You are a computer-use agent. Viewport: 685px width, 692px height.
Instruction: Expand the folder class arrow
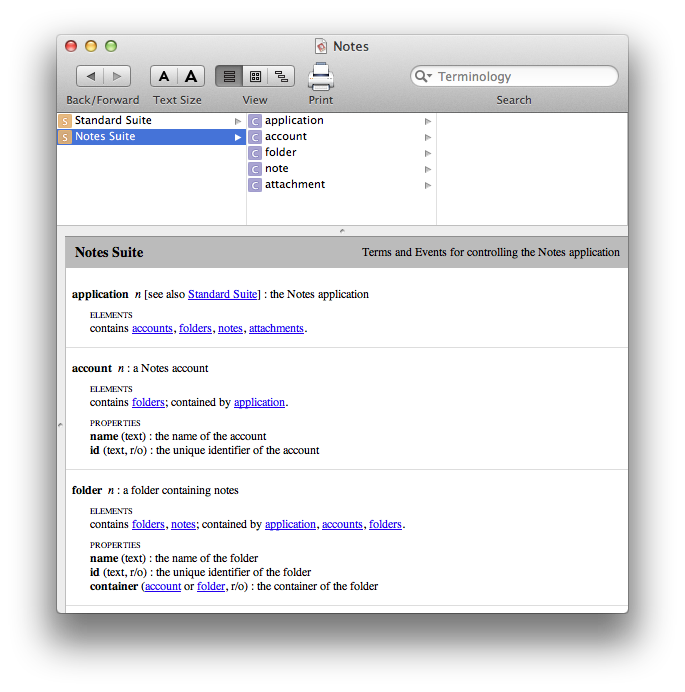(428, 153)
